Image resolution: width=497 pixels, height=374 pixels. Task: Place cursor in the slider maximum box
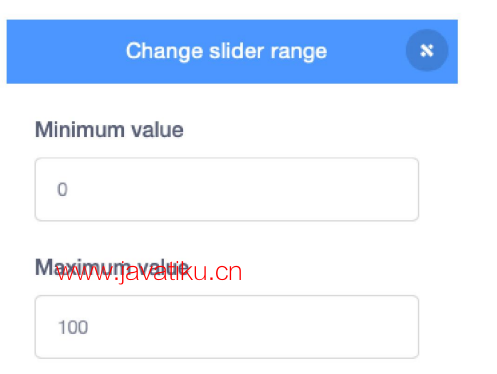coord(227,327)
